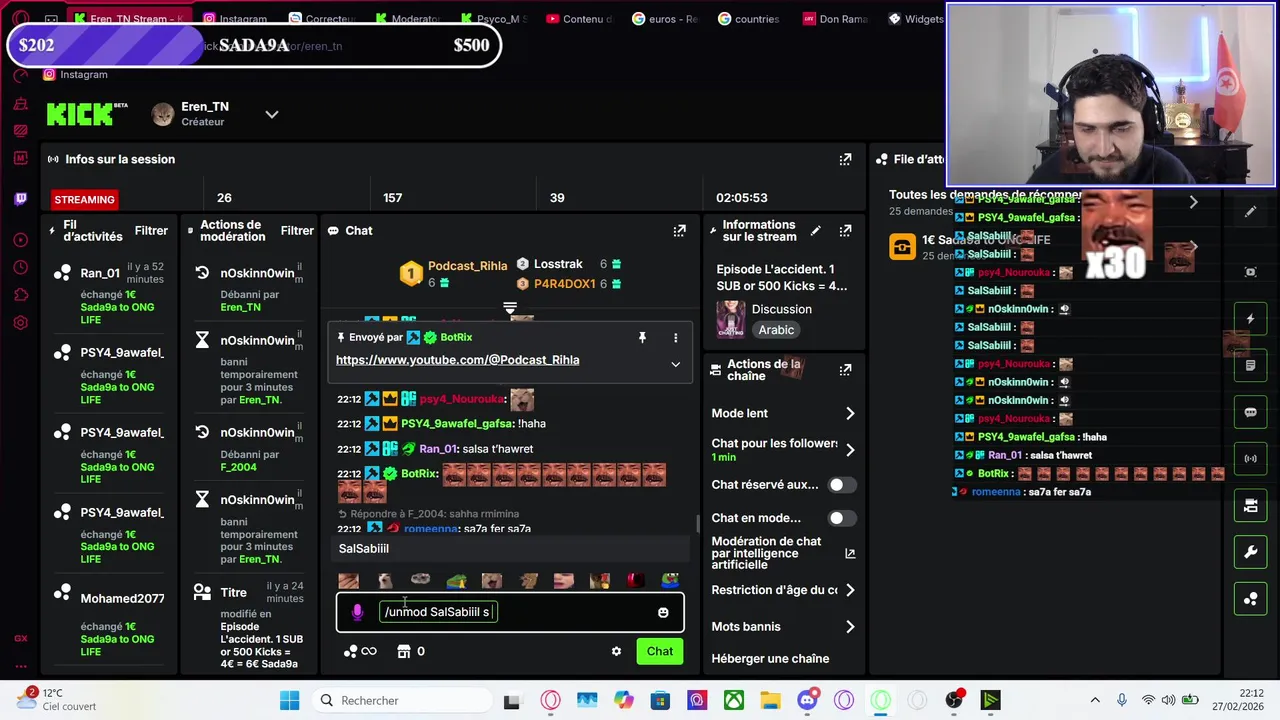Edit stream information with pencil icon

(816, 231)
